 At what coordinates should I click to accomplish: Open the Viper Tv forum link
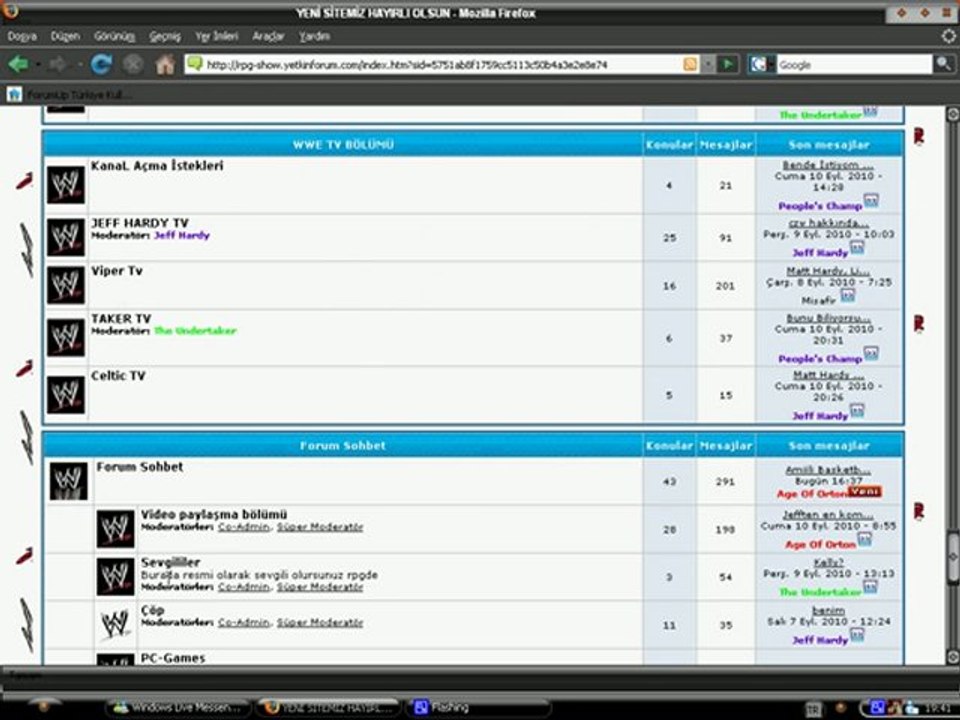116,271
